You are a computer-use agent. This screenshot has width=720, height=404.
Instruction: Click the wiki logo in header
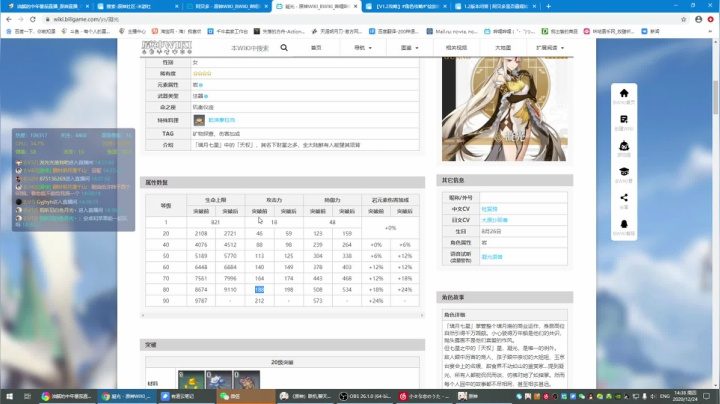[x=167, y=48]
